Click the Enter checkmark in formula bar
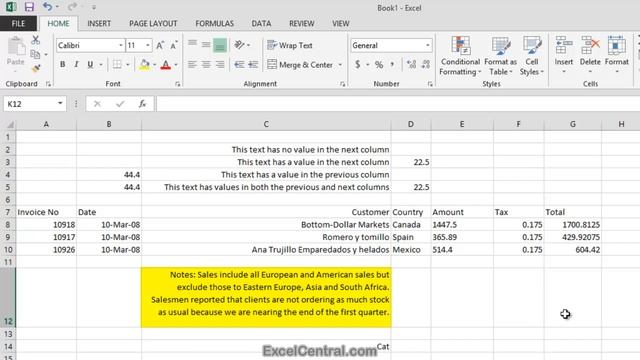 pos(120,104)
